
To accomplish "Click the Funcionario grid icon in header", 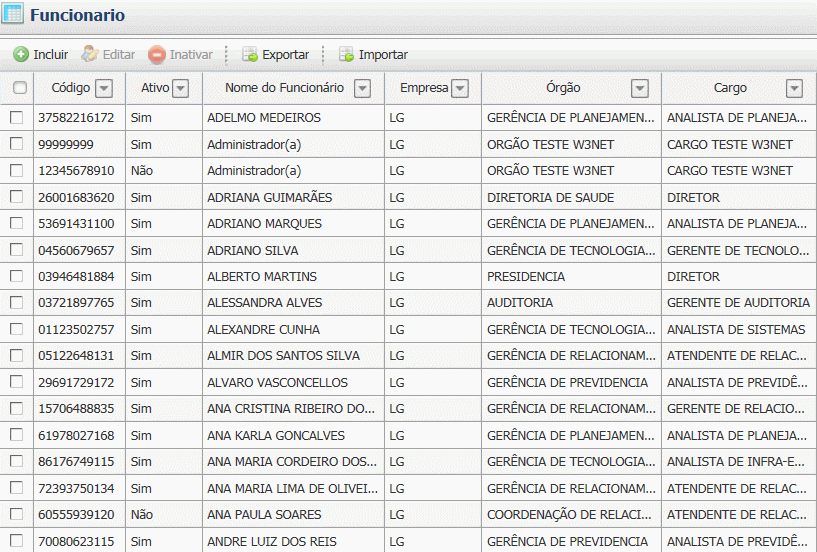I will pos(14,15).
